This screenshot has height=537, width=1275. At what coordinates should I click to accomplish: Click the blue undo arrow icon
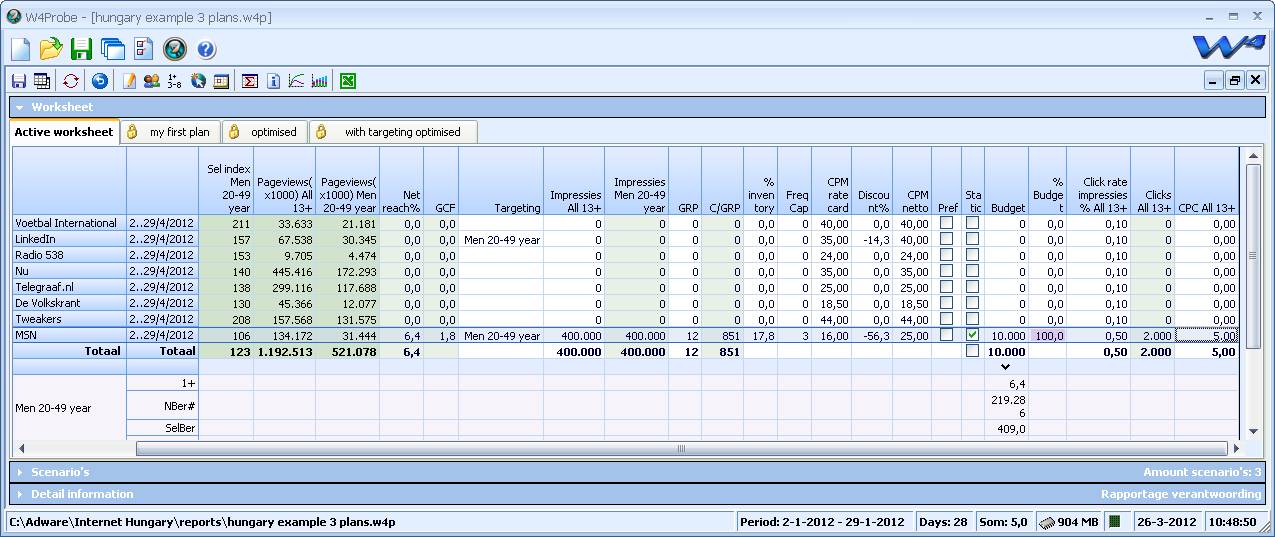(100, 81)
